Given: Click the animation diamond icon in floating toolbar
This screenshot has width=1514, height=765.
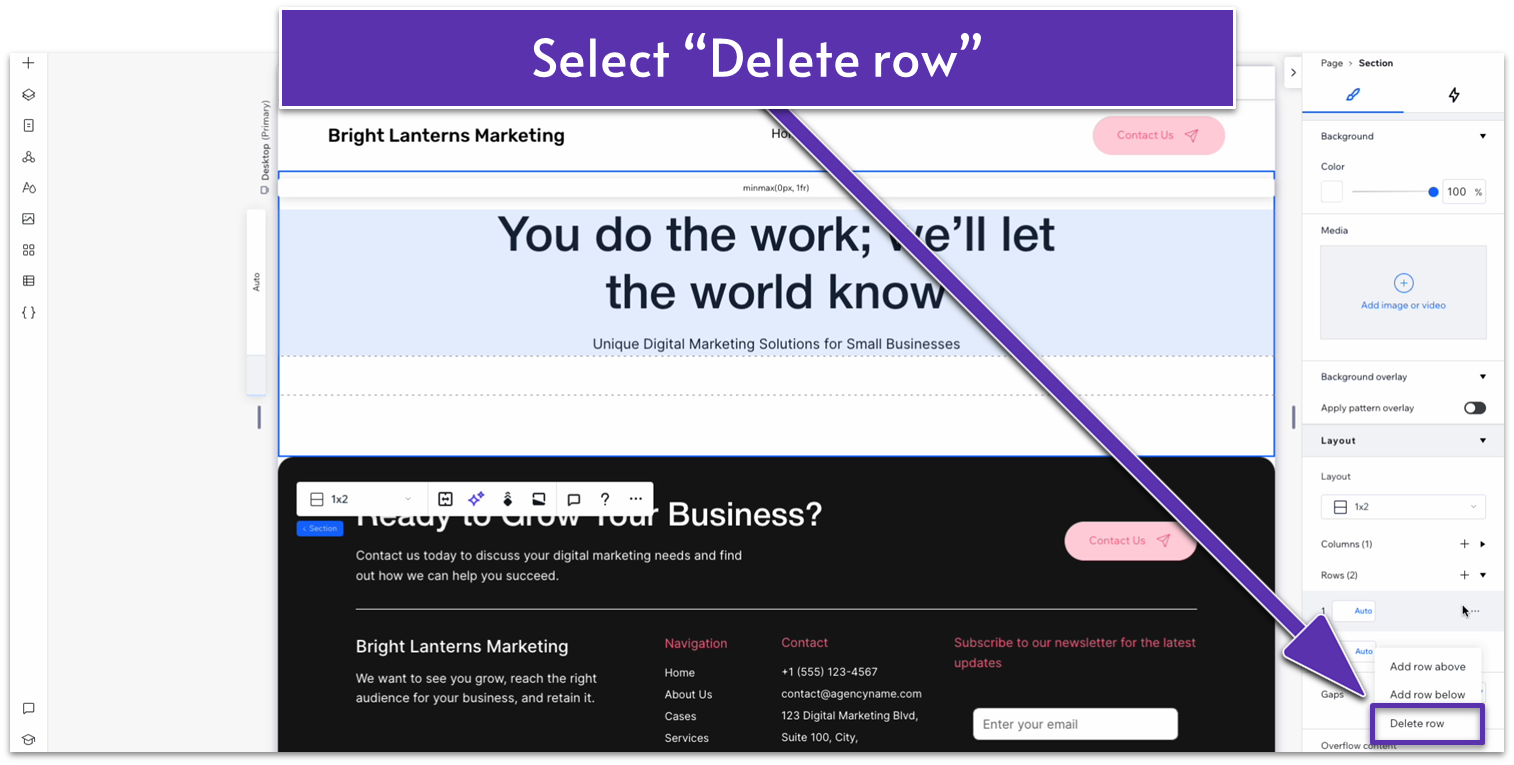Looking at the screenshot, I should point(507,499).
